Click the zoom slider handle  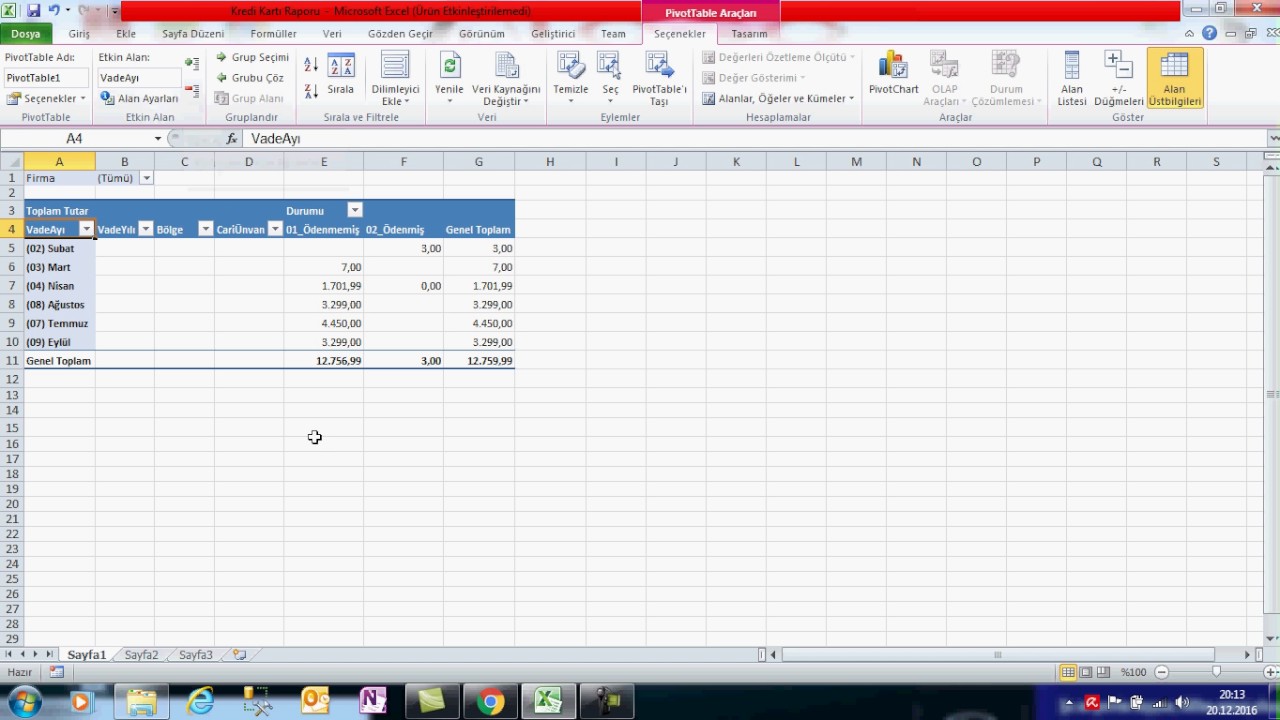pos(1216,672)
